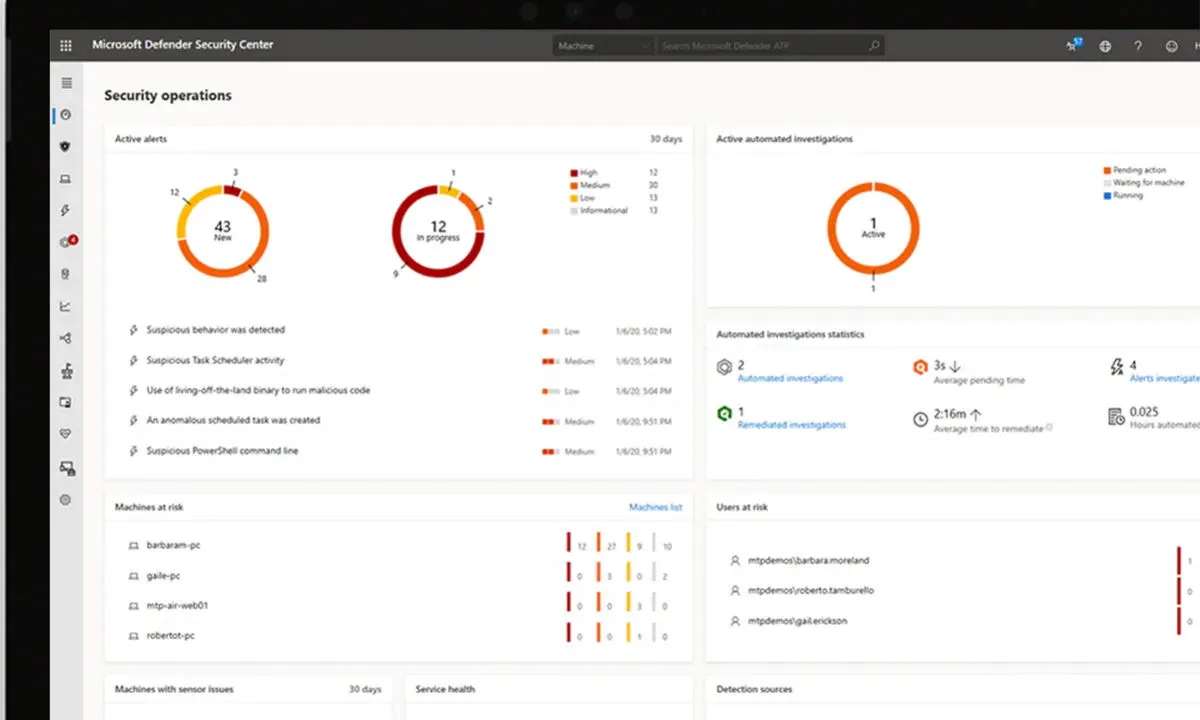Open Alerts queue lightning icon in sidebar
The image size is (1200, 720).
click(x=66, y=211)
